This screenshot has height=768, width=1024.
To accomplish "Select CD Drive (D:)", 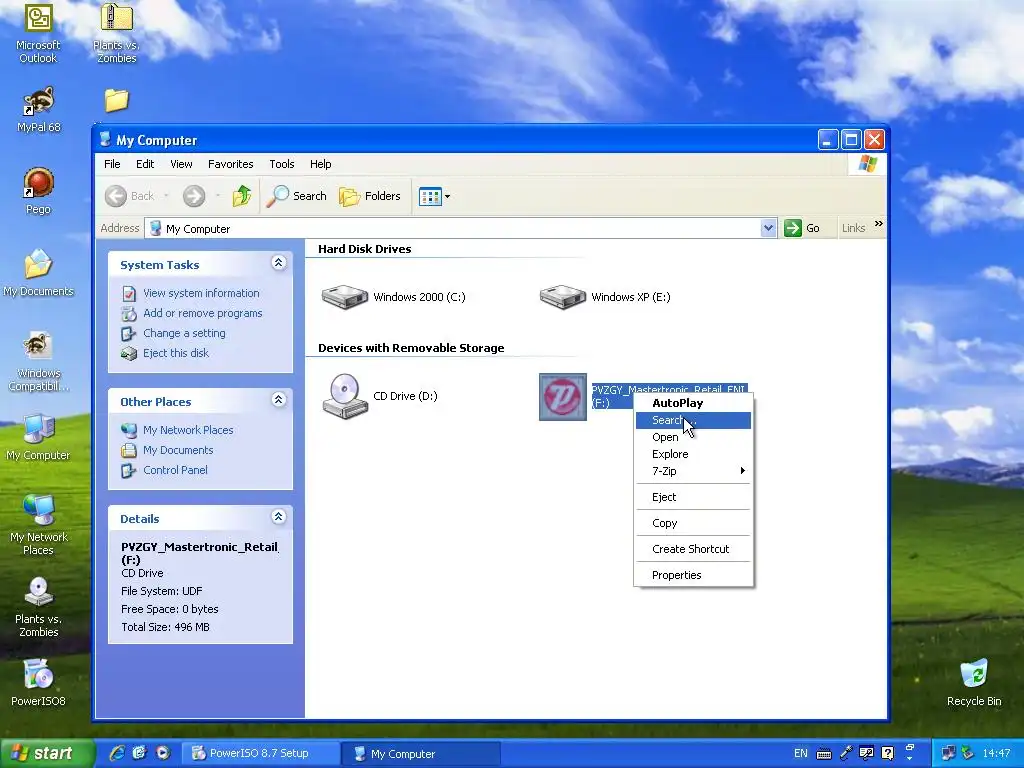I will pyautogui.click(x=380, y=396).
